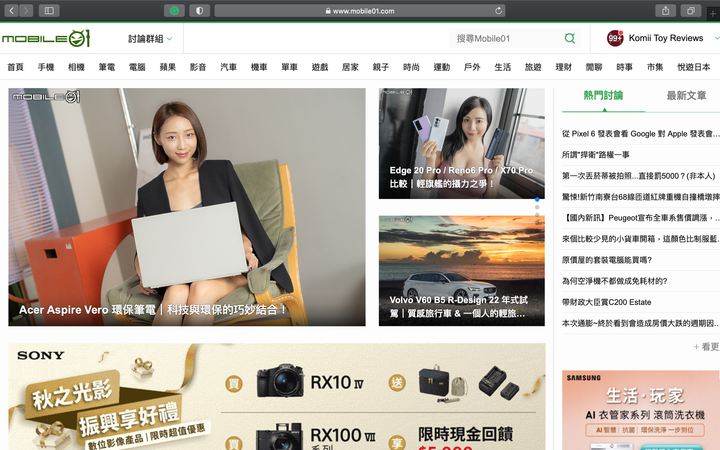Switch to the 熱門討論 tab
Image resolution: width=720 pixels, height=450 pixels.
[603, 96]
